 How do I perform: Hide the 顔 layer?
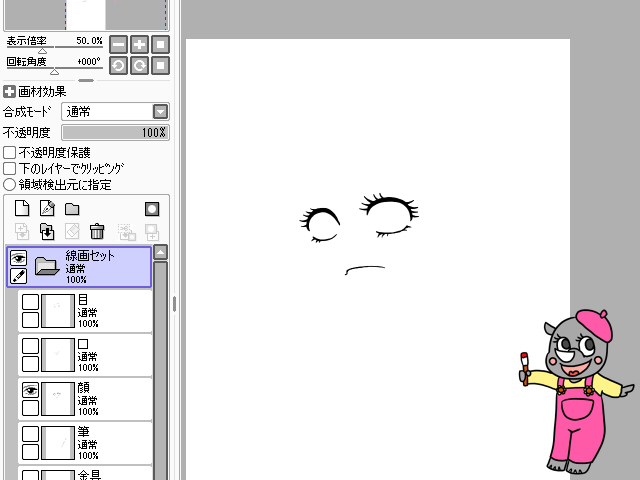(x=30, y=390)
